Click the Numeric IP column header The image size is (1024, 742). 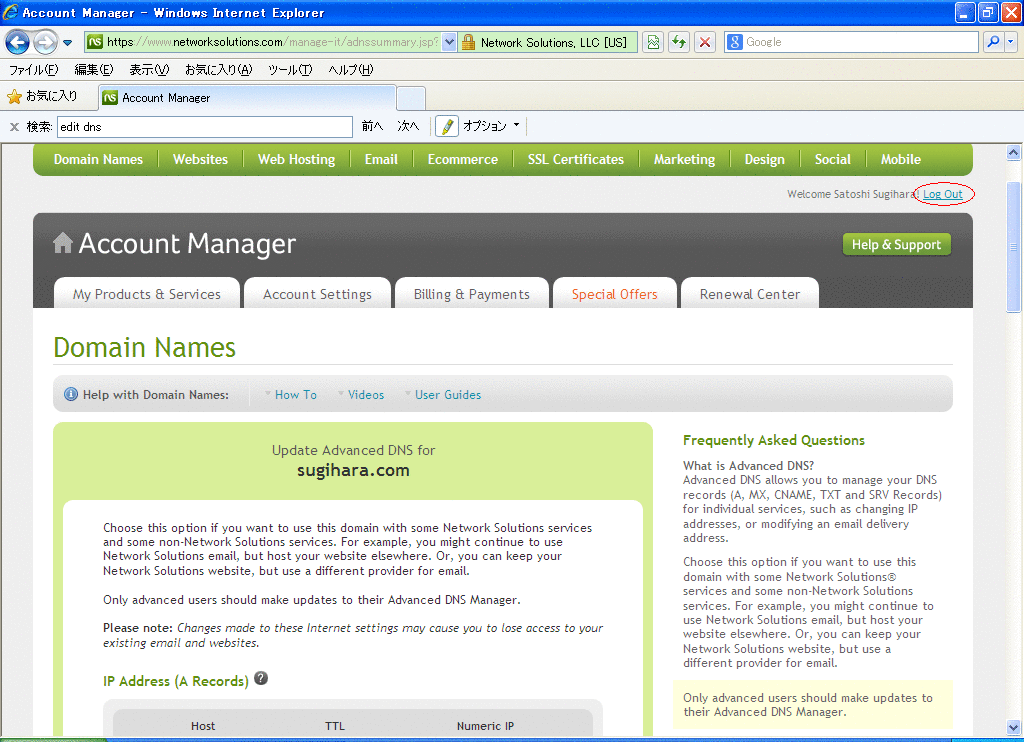[x=485, y=726]
